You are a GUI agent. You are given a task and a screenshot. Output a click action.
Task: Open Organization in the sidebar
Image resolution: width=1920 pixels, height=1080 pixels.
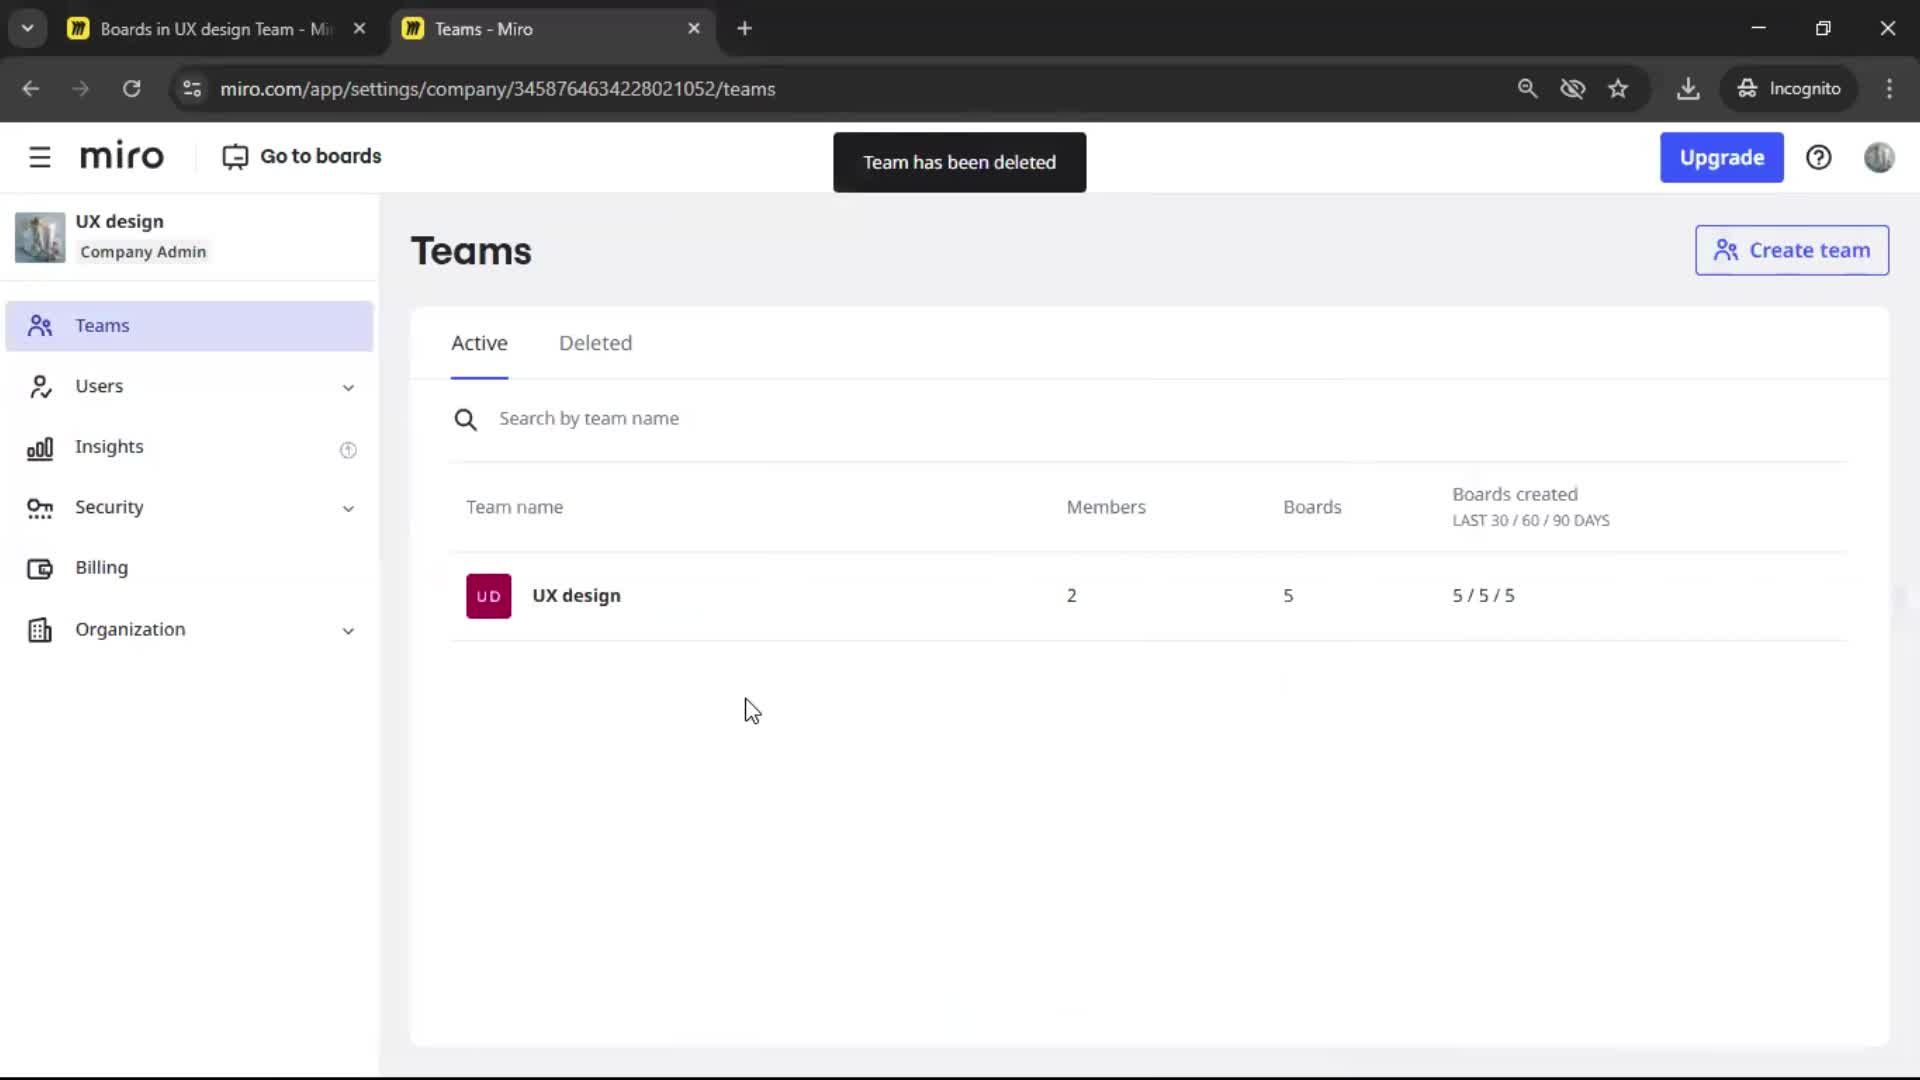pos(189,630)
